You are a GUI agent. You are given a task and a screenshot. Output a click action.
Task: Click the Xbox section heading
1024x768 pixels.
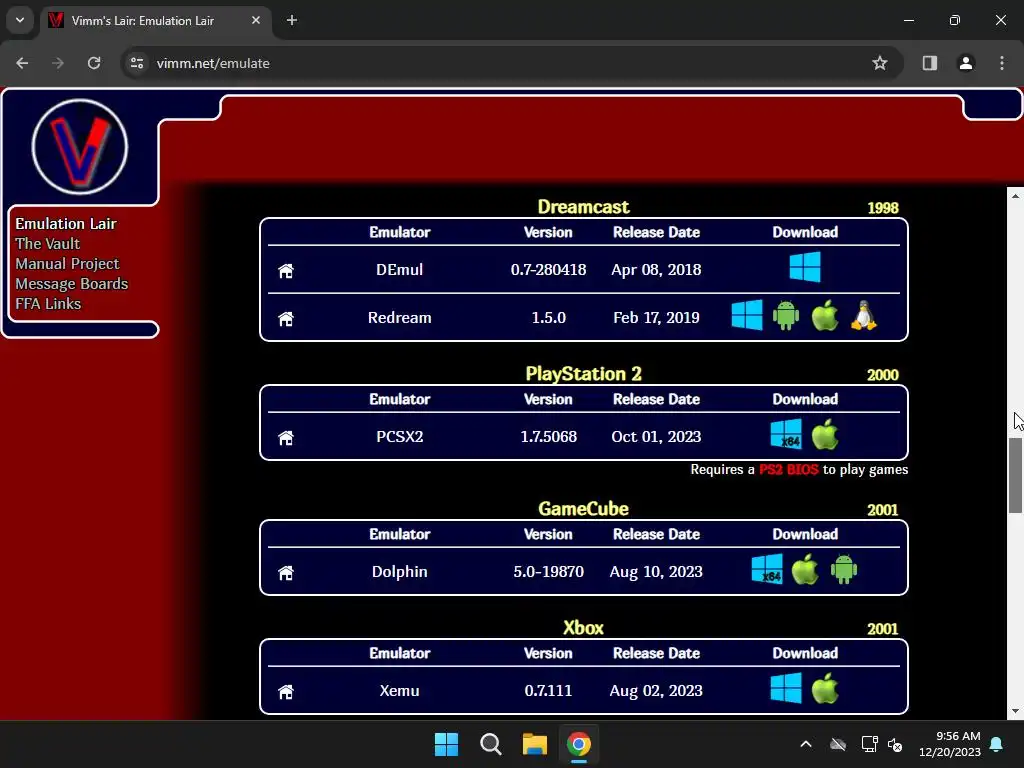[583, 628]
